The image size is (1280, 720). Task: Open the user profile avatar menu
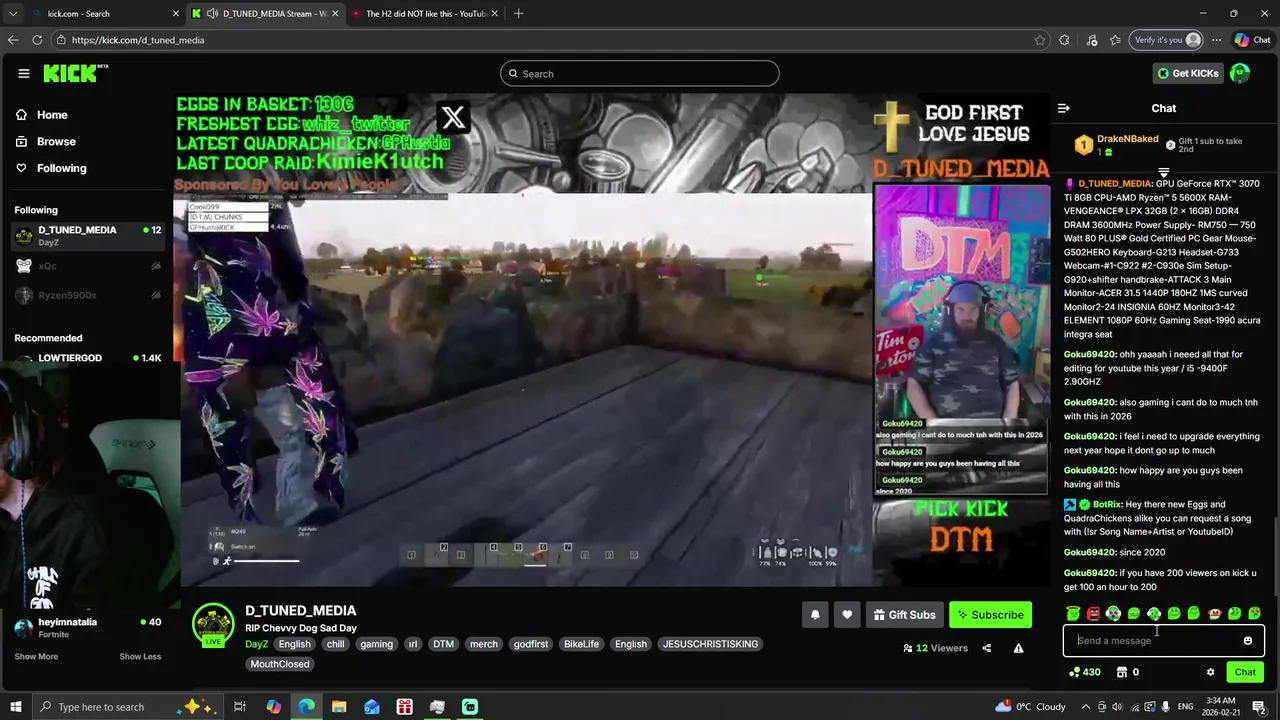coord(1240,73)
